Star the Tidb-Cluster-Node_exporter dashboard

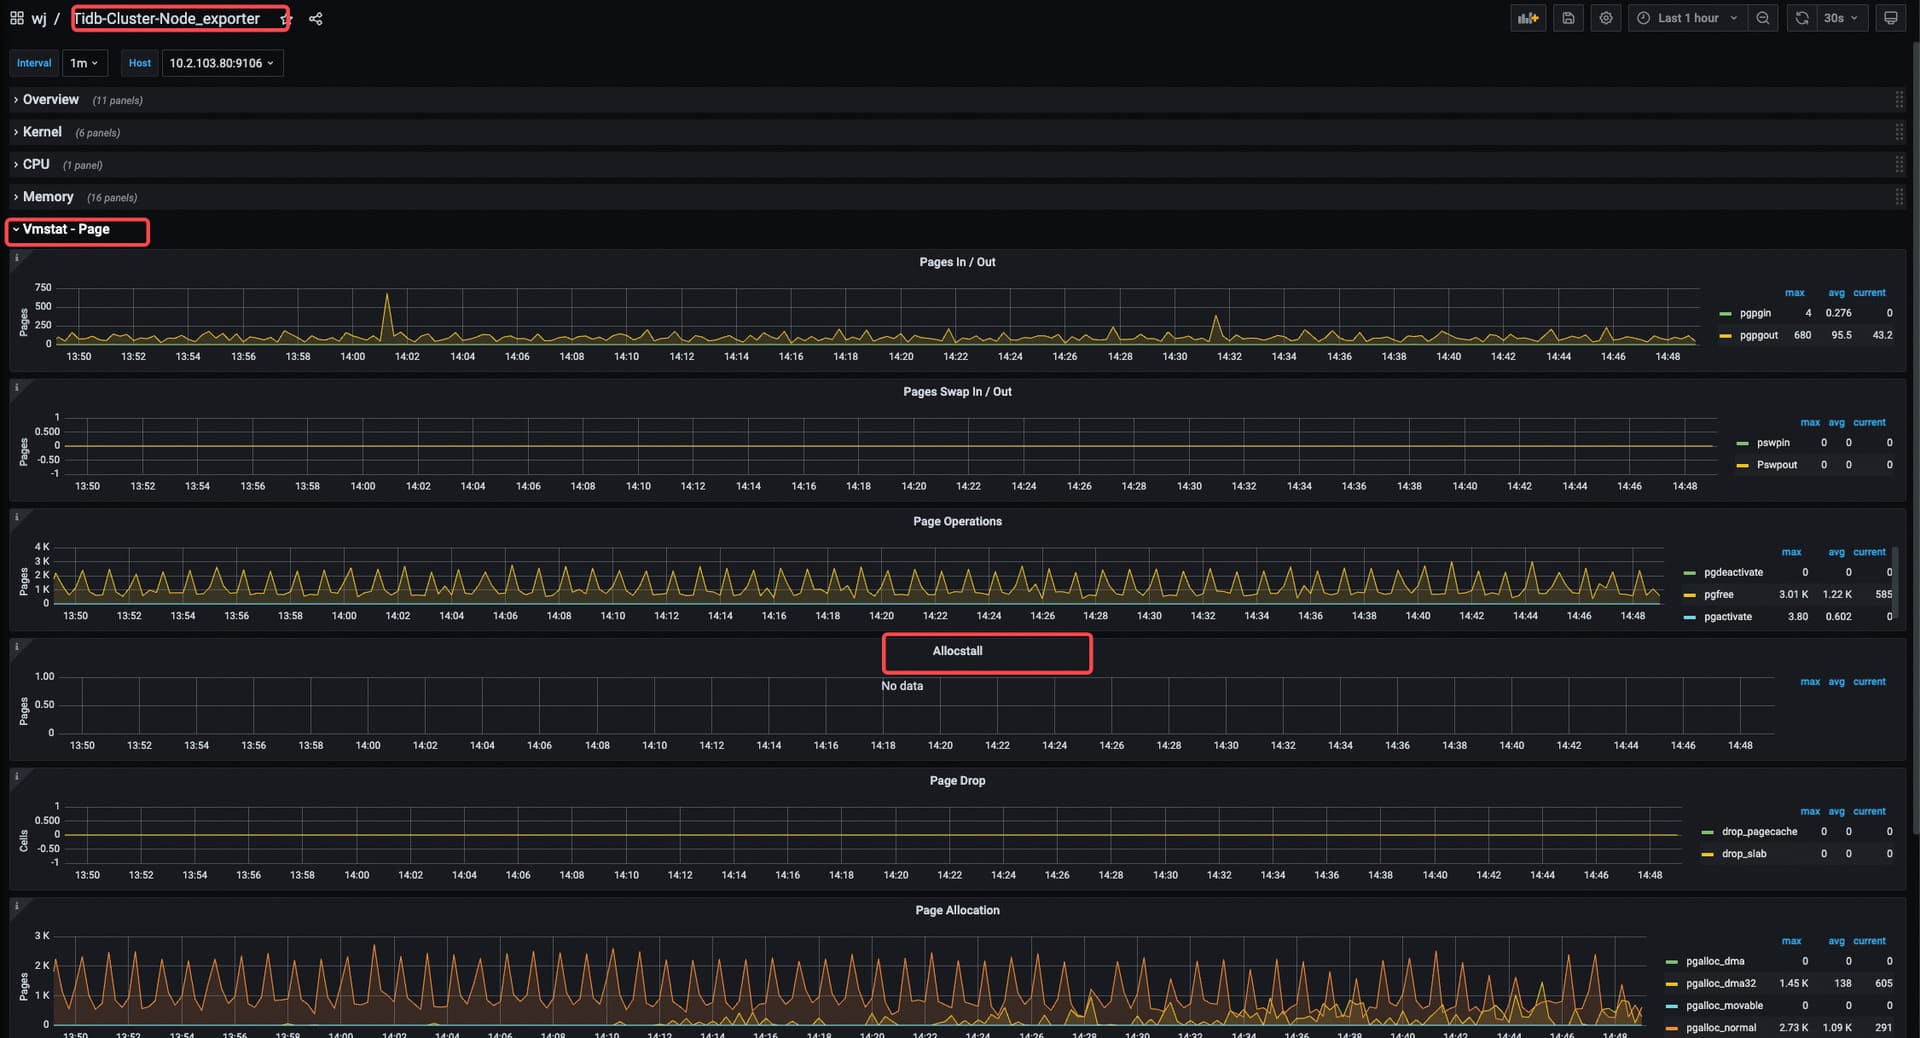(x=285, y=19)
